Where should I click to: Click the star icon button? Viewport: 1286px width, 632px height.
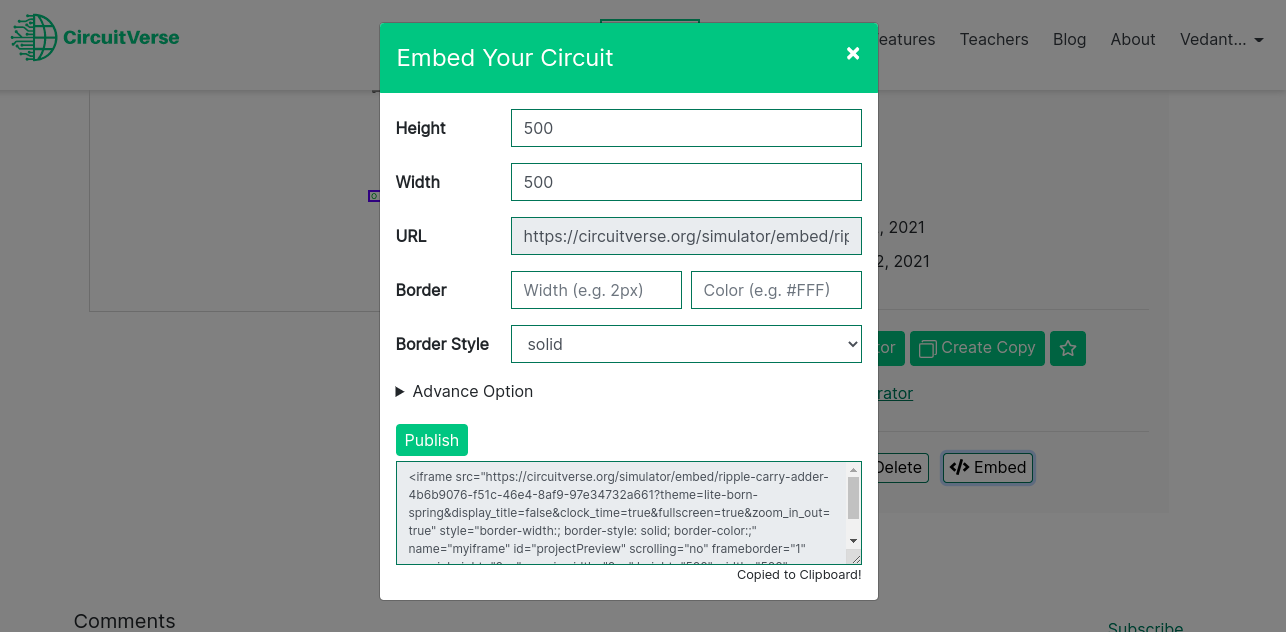point(1068,348)
